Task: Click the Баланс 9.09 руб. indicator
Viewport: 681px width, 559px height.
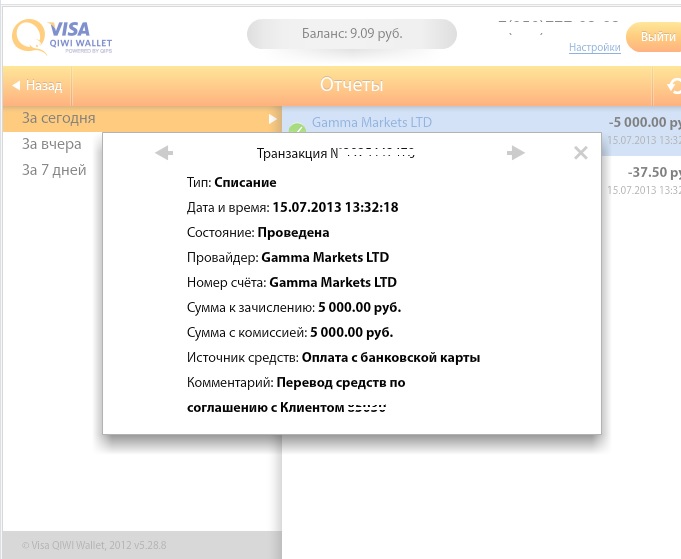Action: [x=352, y=34]
